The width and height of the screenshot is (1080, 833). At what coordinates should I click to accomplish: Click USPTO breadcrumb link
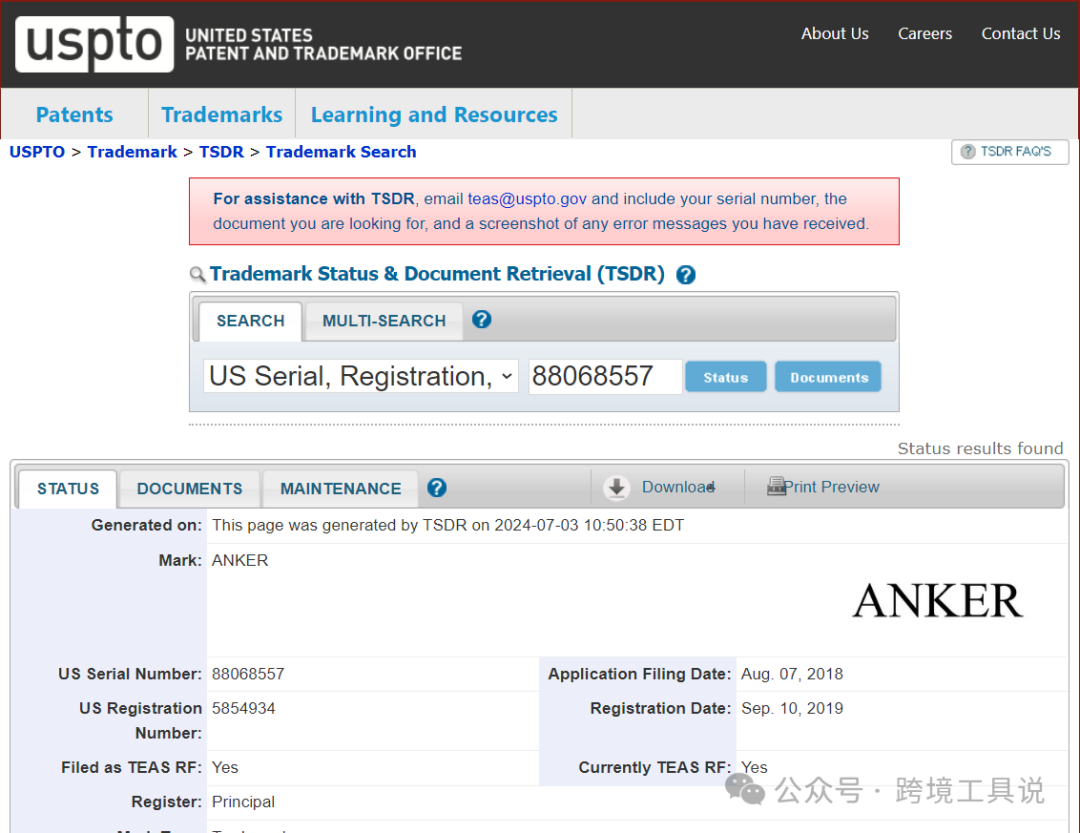point(37,152)
